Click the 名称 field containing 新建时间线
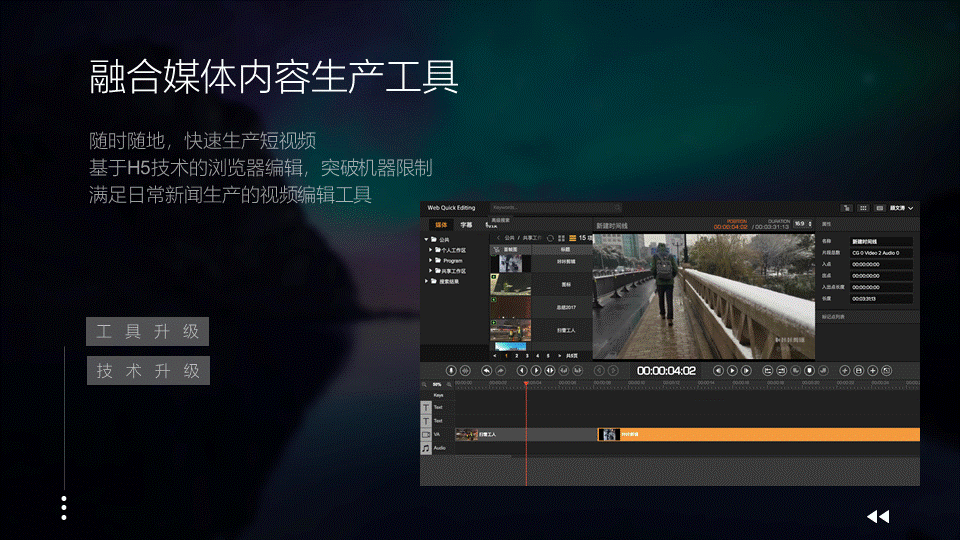The height and width of the screenshot is (540, 960). coord(881,241)
